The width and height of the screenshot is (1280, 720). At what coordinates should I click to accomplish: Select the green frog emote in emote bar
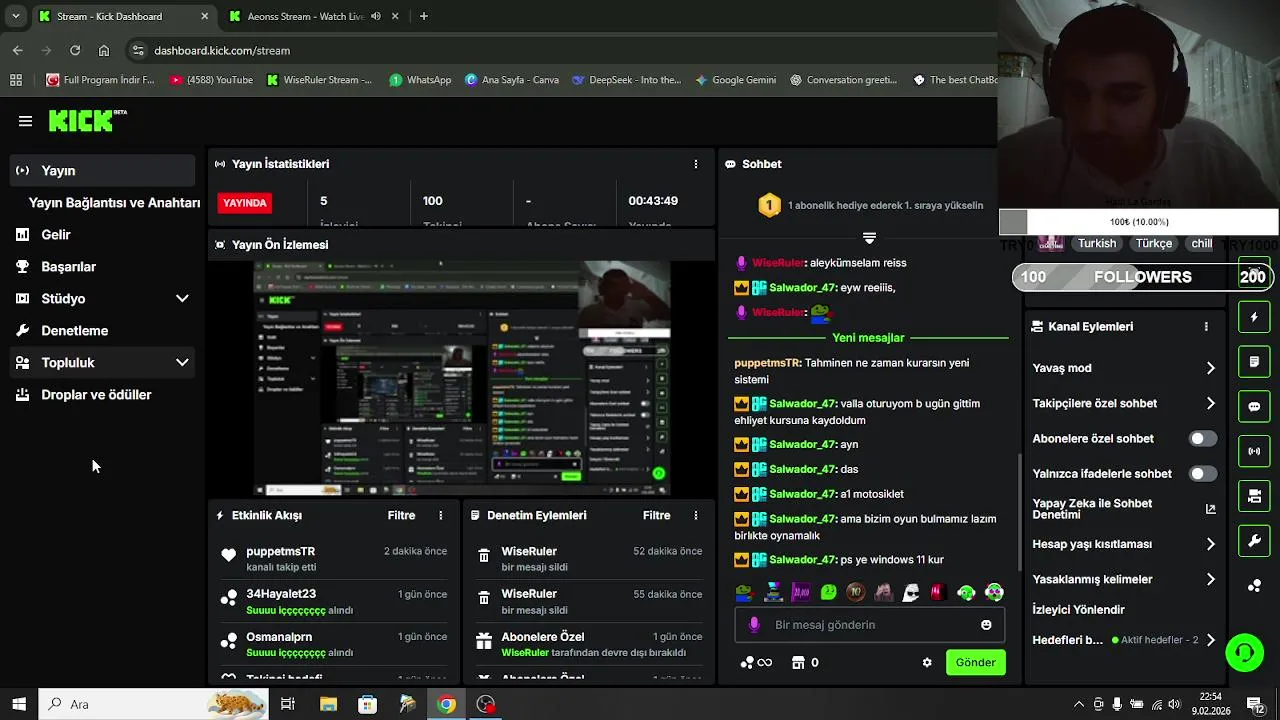pos(828,592)
